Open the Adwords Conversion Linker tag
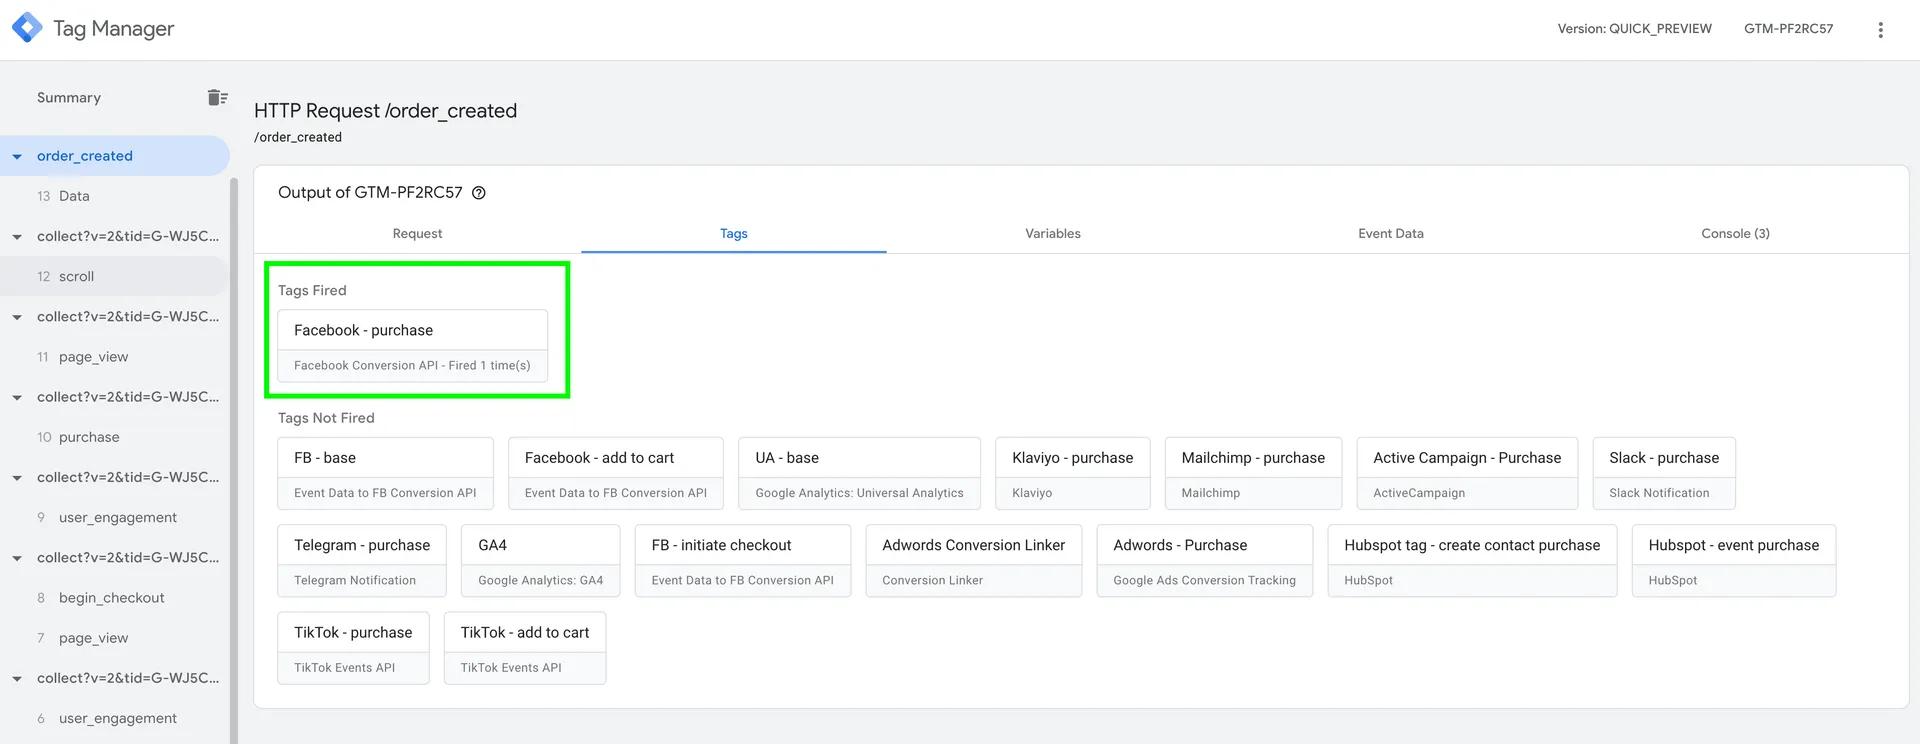The image size is (1920, 744). pos(973,561)
